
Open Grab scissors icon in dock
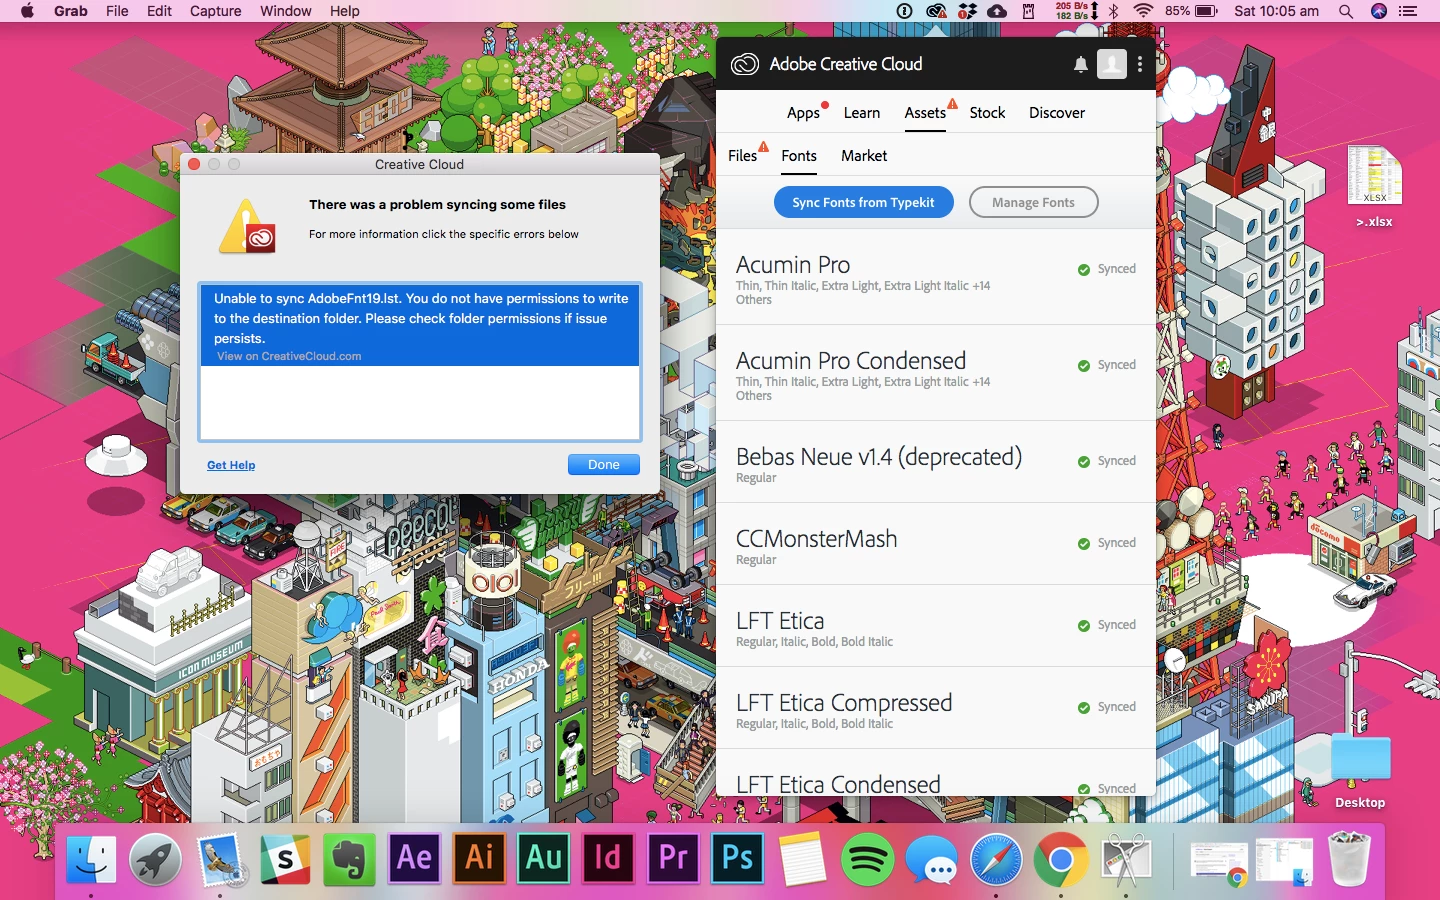(x=1127, y=859)
